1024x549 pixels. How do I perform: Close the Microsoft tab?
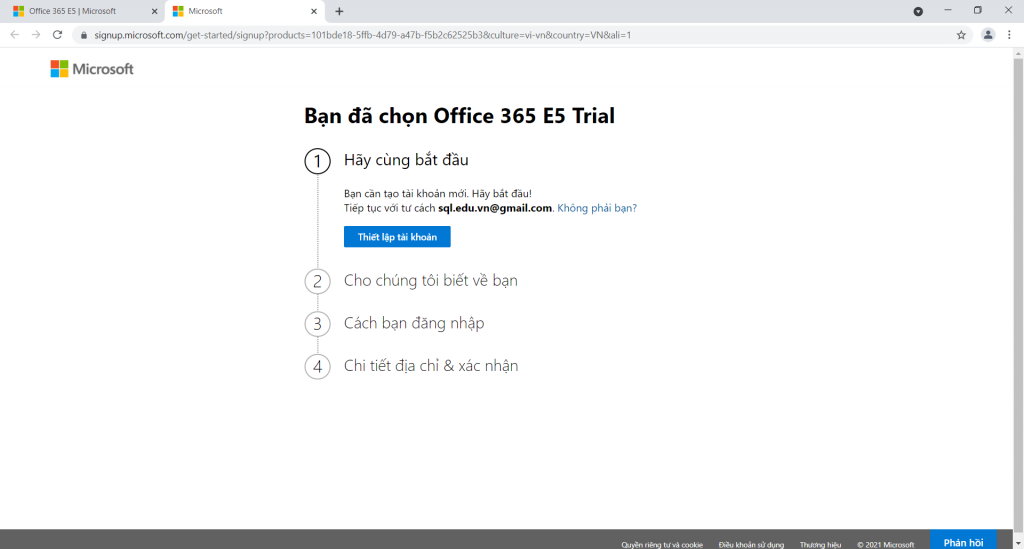click(x=313, y=11)
